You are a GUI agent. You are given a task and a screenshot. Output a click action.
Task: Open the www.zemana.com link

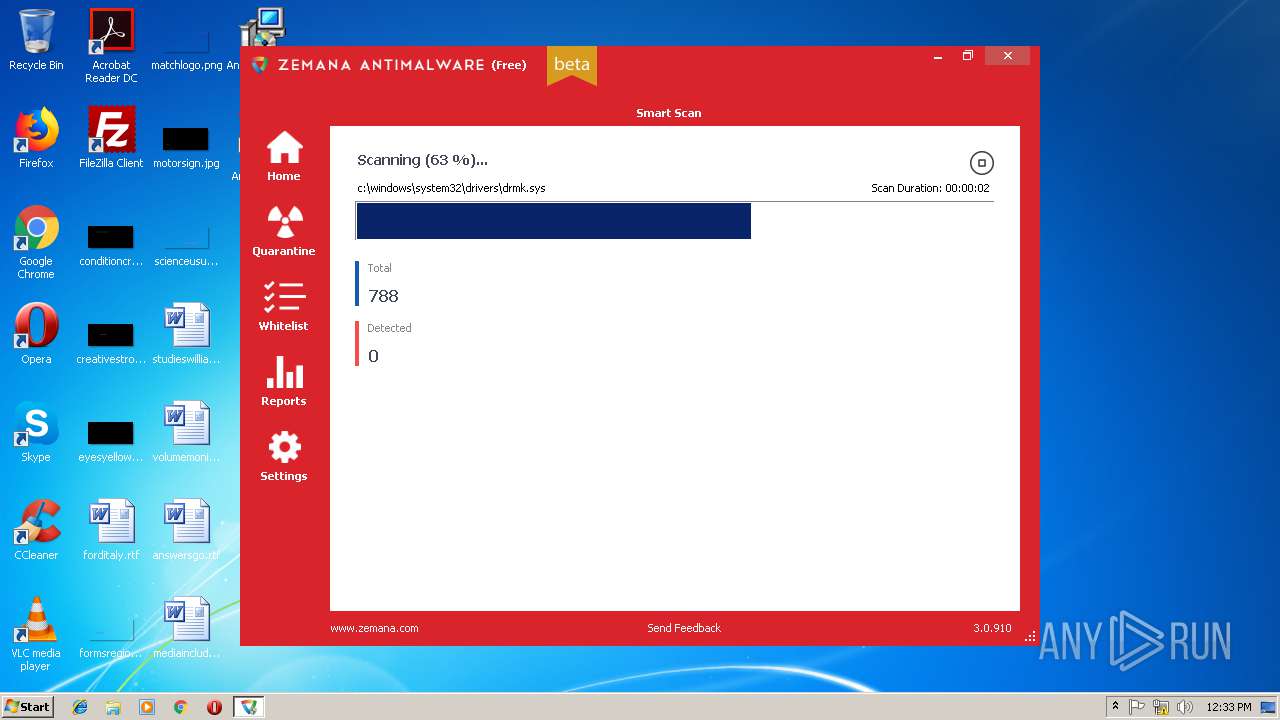374,628
